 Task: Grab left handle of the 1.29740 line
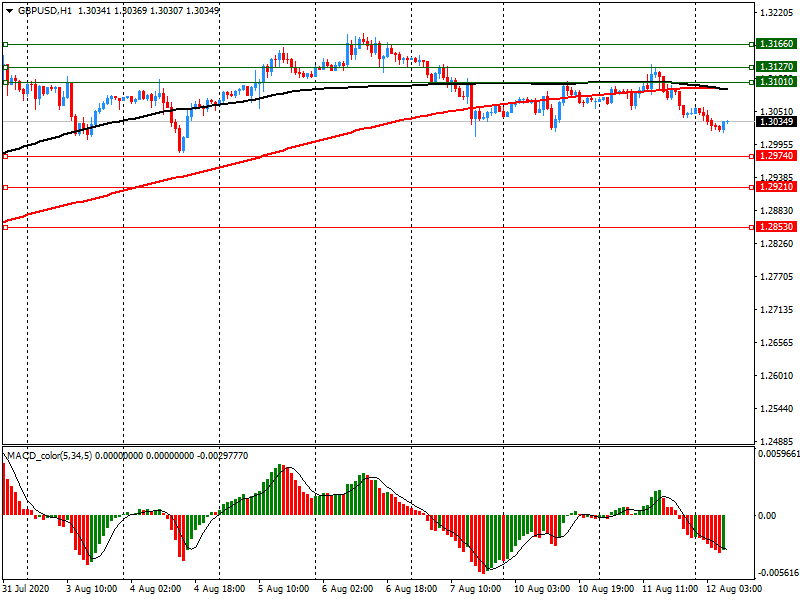click(5, 157)
